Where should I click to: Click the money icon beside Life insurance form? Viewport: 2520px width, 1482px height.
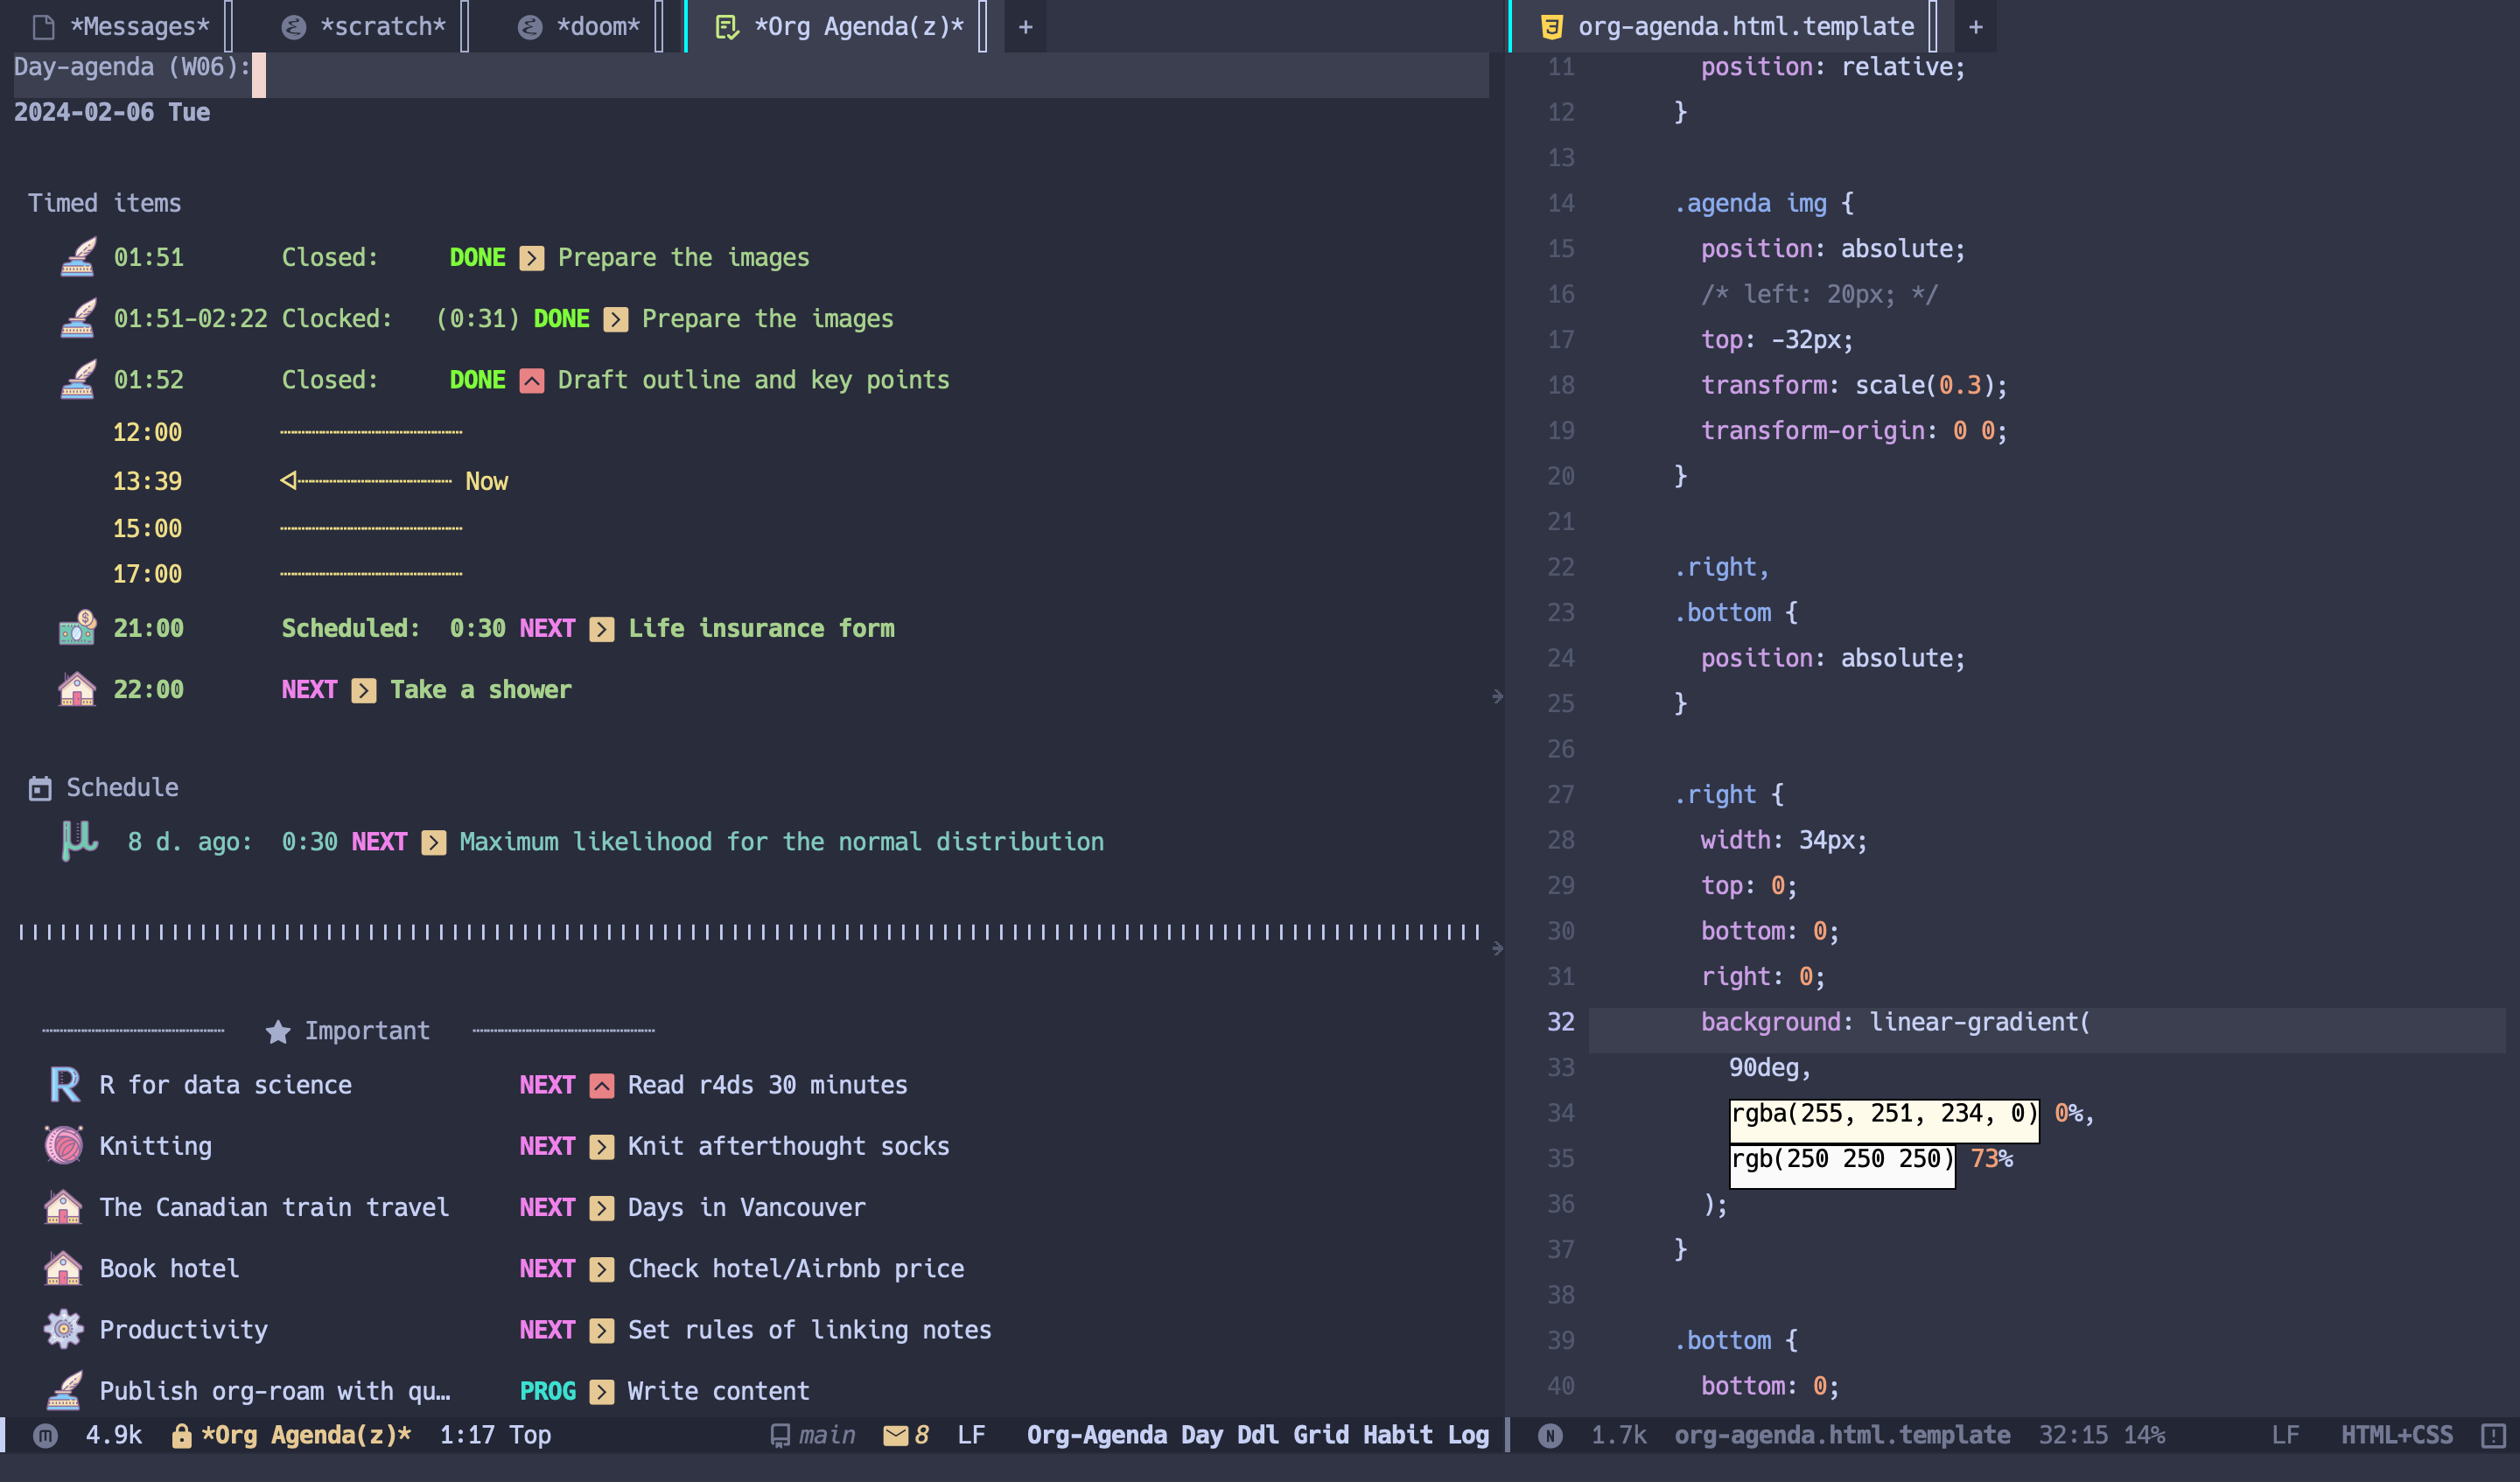[x=77, y=628]
